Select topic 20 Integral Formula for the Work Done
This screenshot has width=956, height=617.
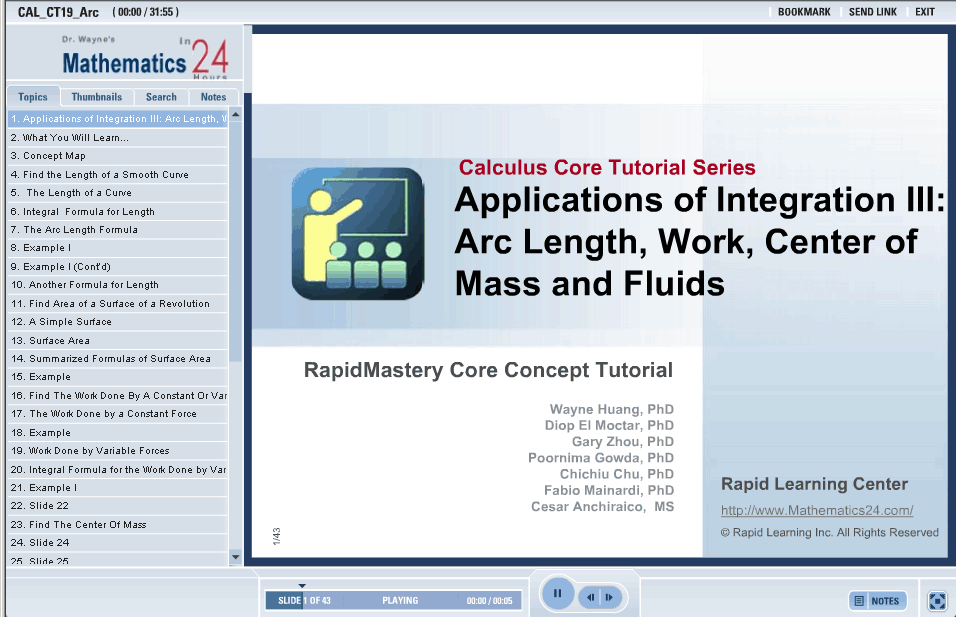pyautogui.click(x=118, y=469)
